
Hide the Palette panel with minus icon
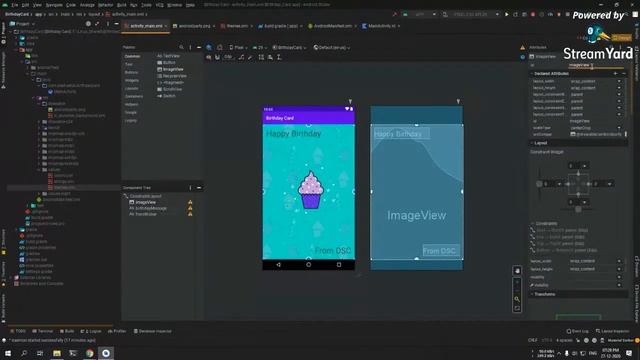pyautogui.click(x=199, y=47)
